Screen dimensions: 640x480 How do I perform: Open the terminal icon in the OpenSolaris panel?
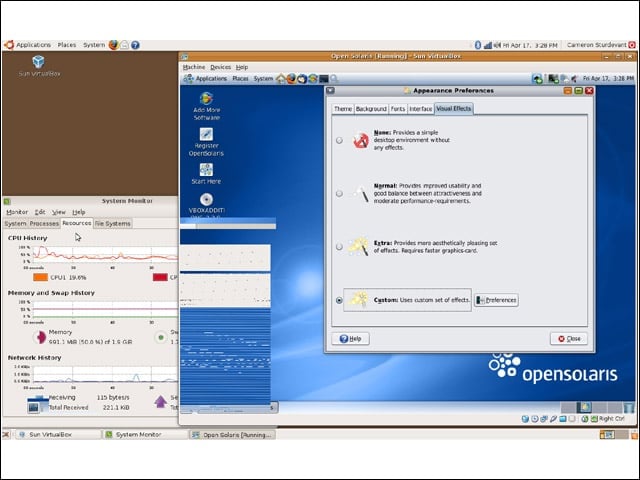click(324, 79)
